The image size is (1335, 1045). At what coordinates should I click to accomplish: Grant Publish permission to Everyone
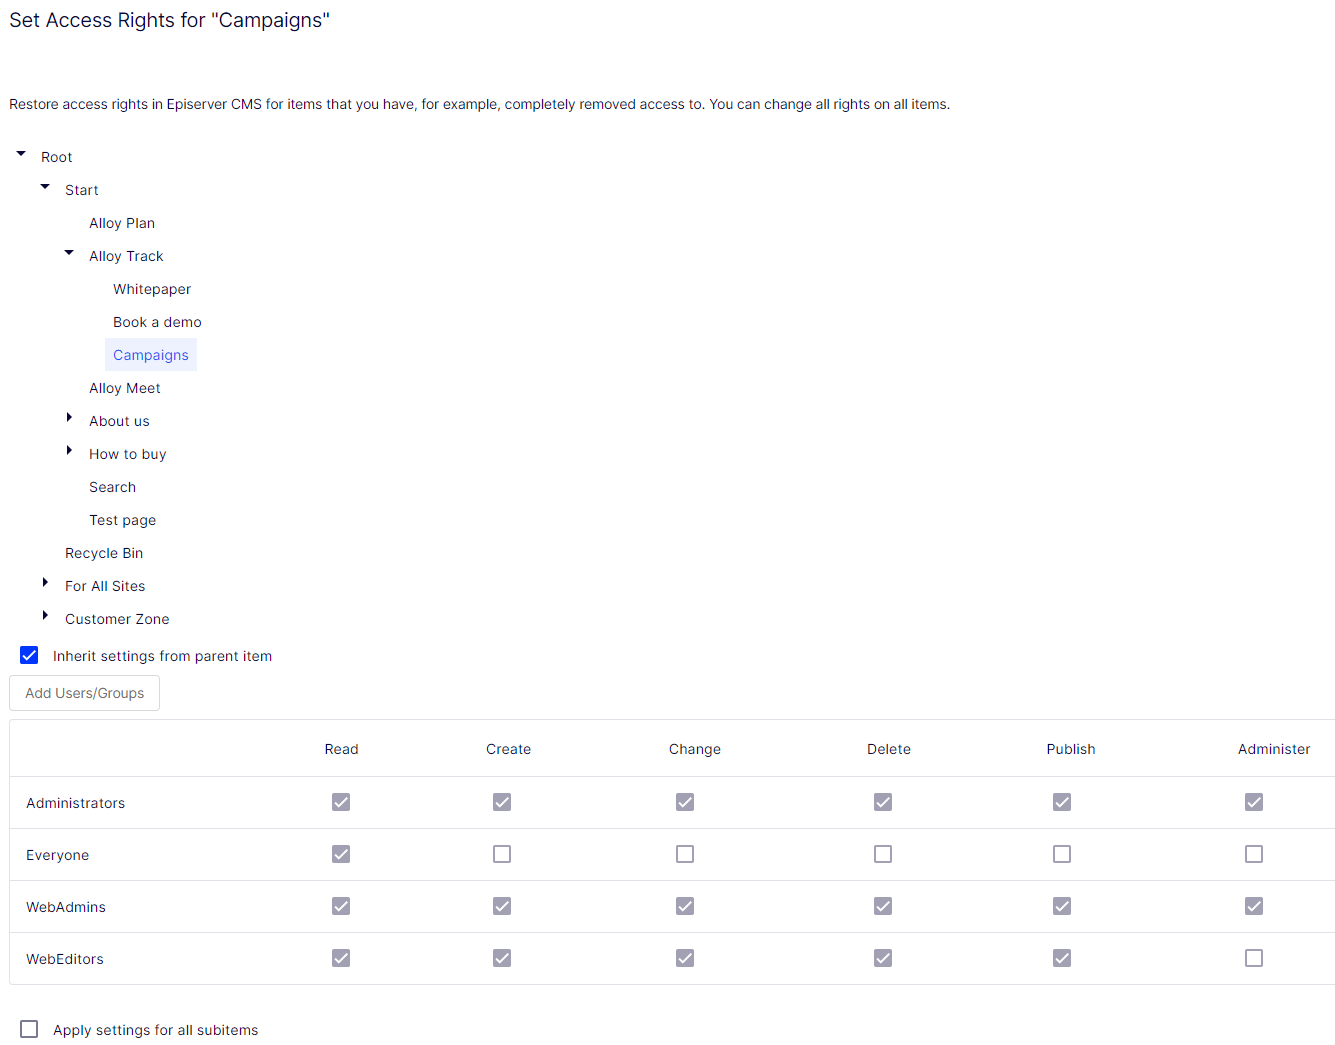(1061, 854)
